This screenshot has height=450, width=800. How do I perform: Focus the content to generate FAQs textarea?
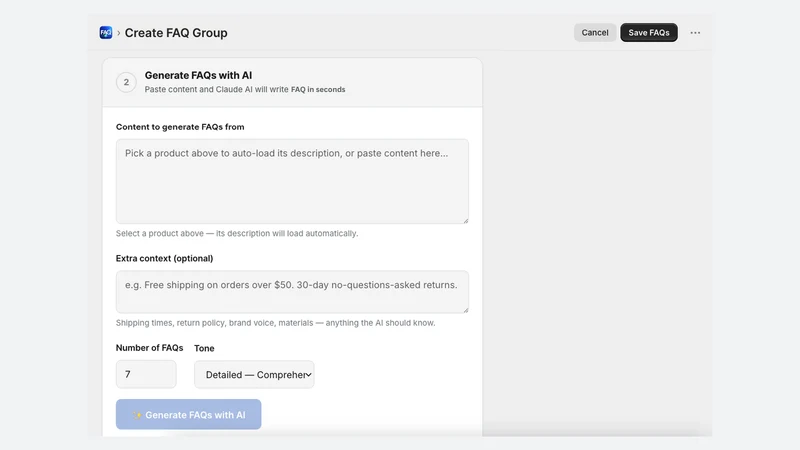[x=292, y=181]
